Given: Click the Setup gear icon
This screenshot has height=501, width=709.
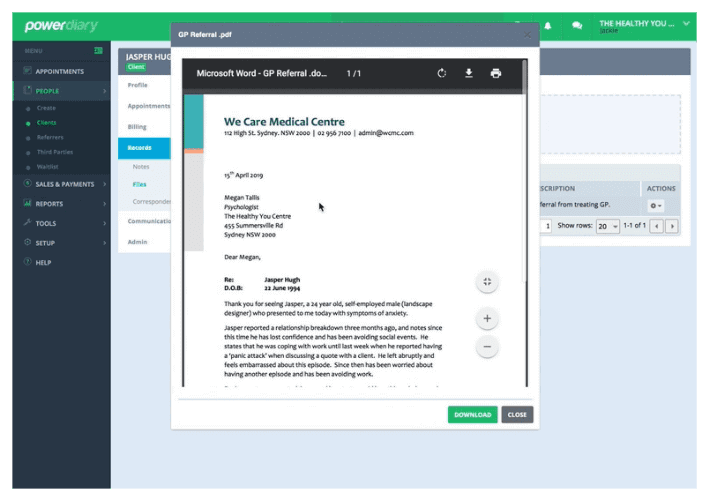Looking at the screenshot, I should coord(28,242).
